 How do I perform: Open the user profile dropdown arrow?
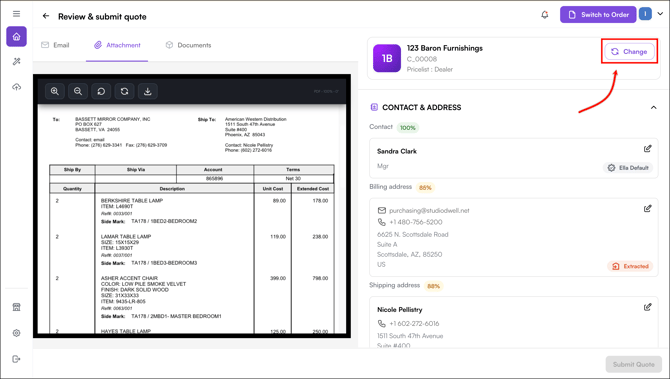pos(660,14)
